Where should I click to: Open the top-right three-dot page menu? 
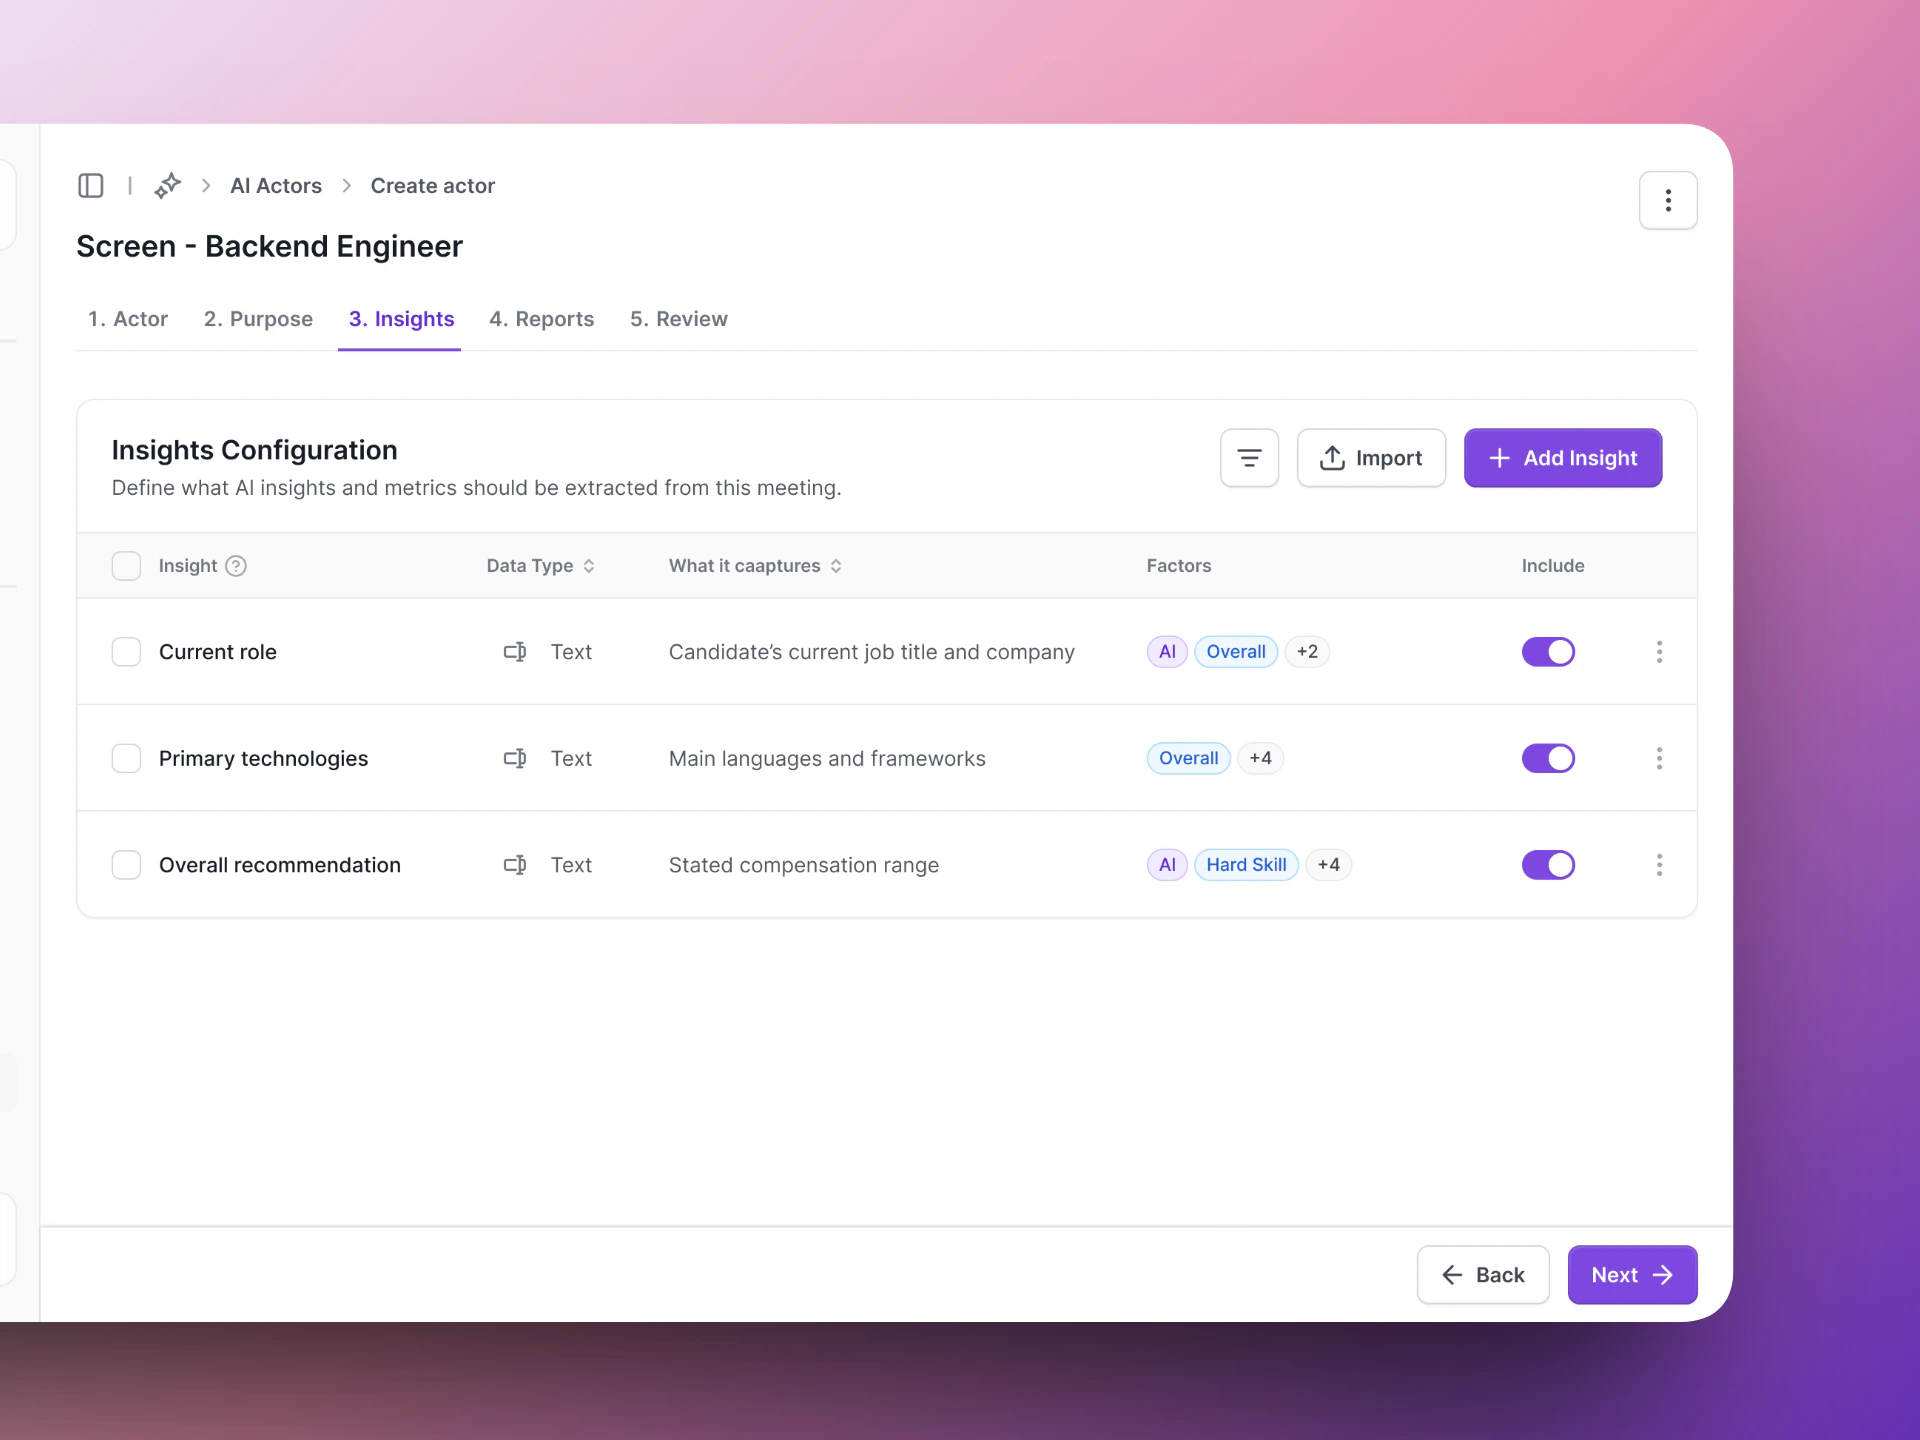pos(1667,201)
